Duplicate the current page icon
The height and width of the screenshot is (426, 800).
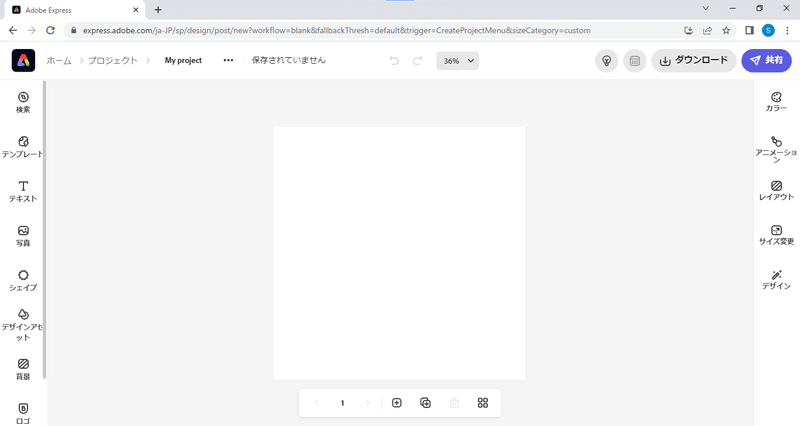[x=425, y=403]
